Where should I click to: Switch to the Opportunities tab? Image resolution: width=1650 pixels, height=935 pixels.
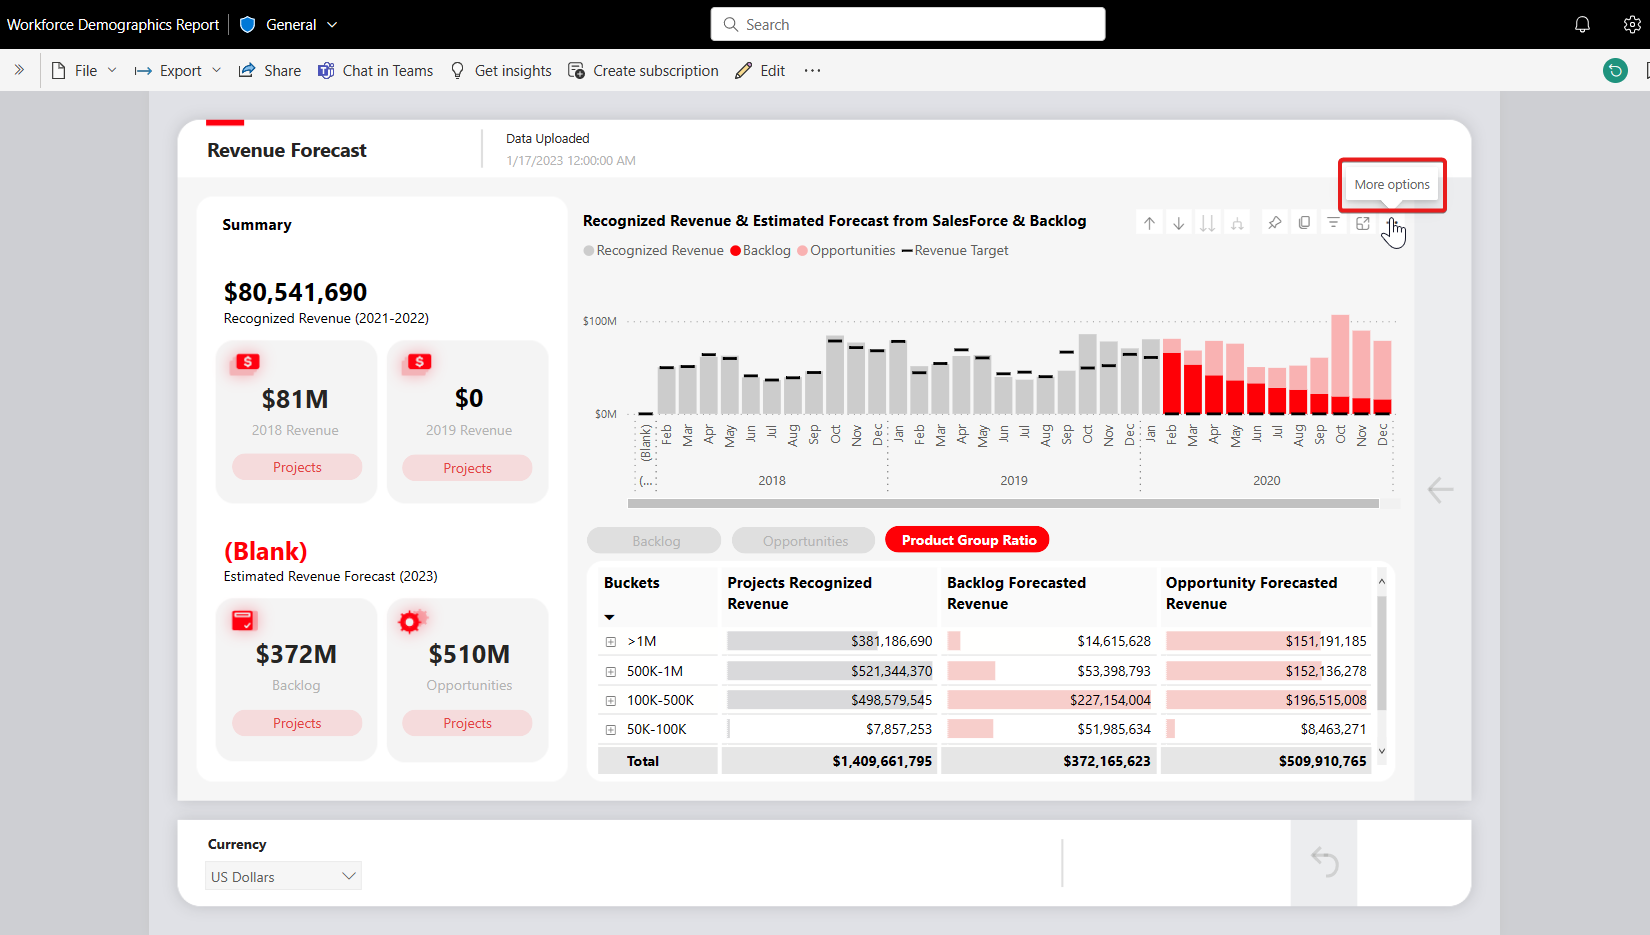(x=803, y=540)
